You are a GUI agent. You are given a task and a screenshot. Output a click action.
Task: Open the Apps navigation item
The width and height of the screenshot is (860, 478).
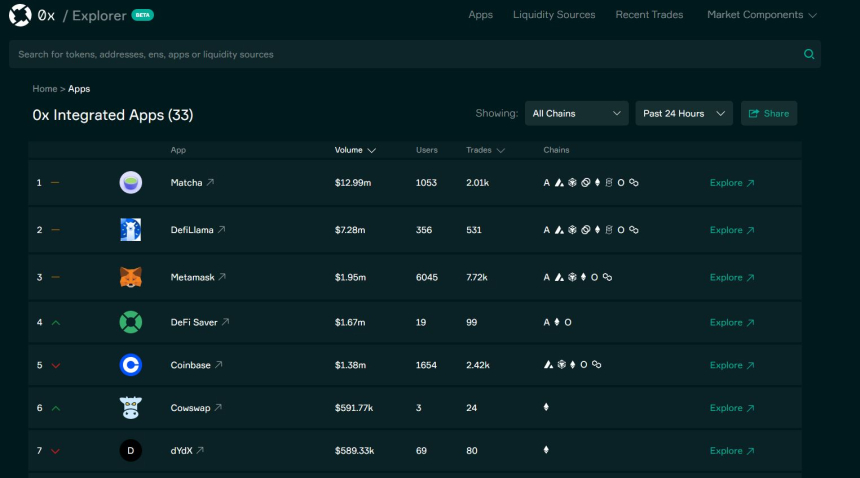click(480, 15)
